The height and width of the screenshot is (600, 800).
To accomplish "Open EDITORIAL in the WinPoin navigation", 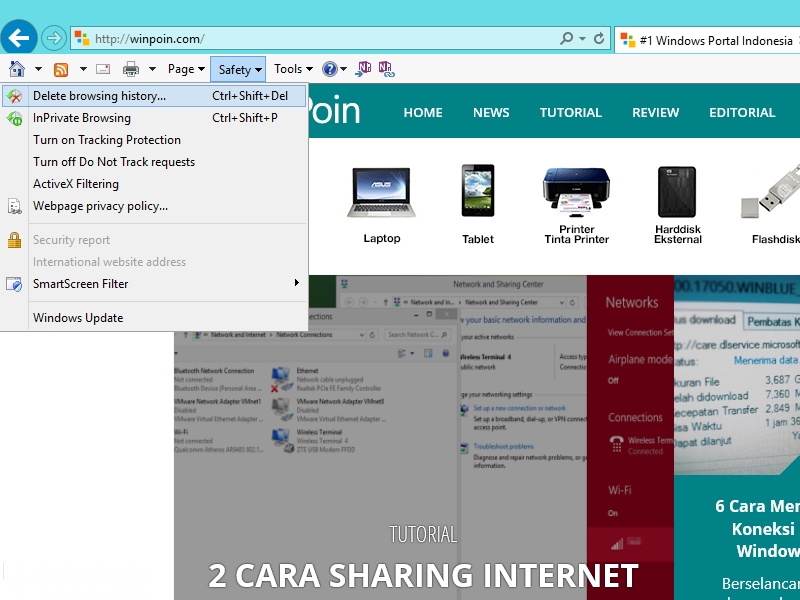I will click(742, 112).
